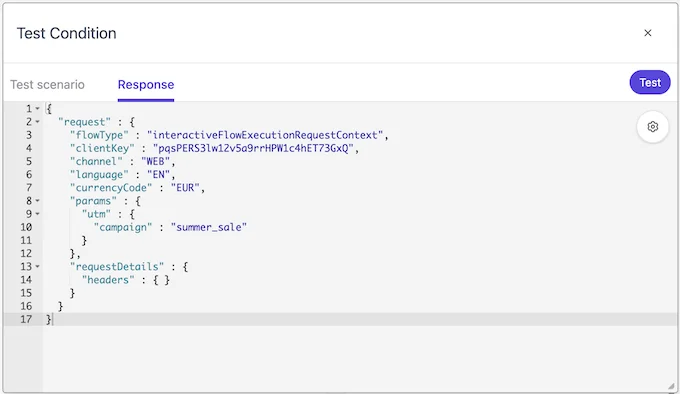
Task: Fold the "utm" object on line 9
Action: click(38, 214)
